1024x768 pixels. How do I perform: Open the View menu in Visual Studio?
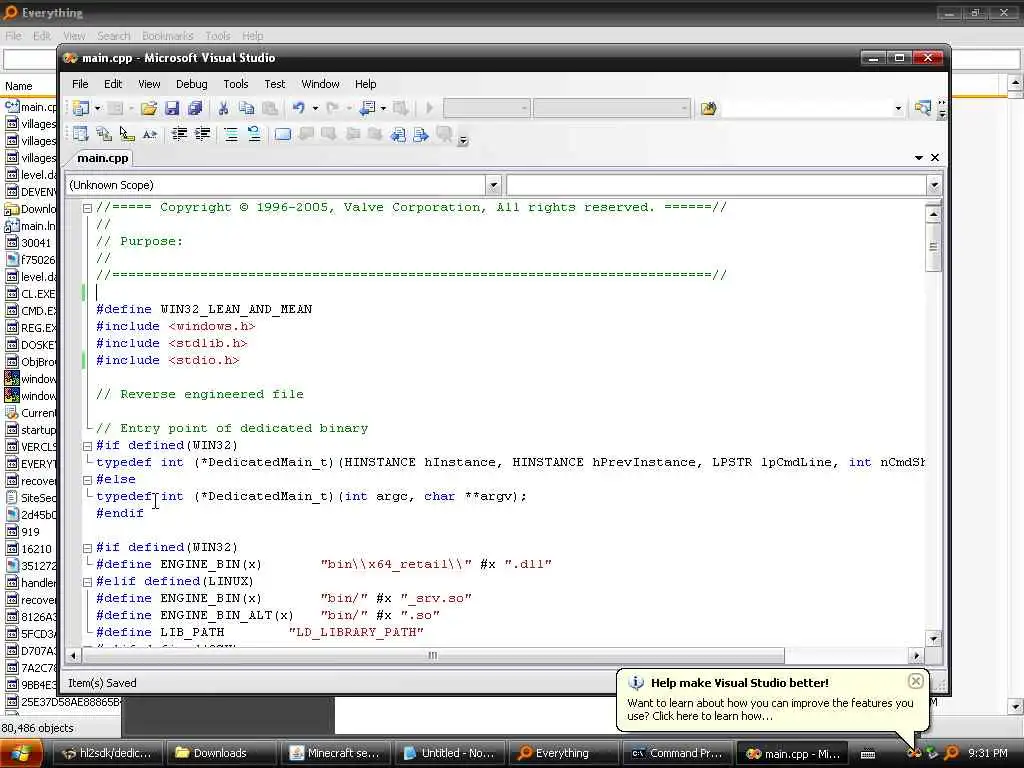[x=149, y=84]
